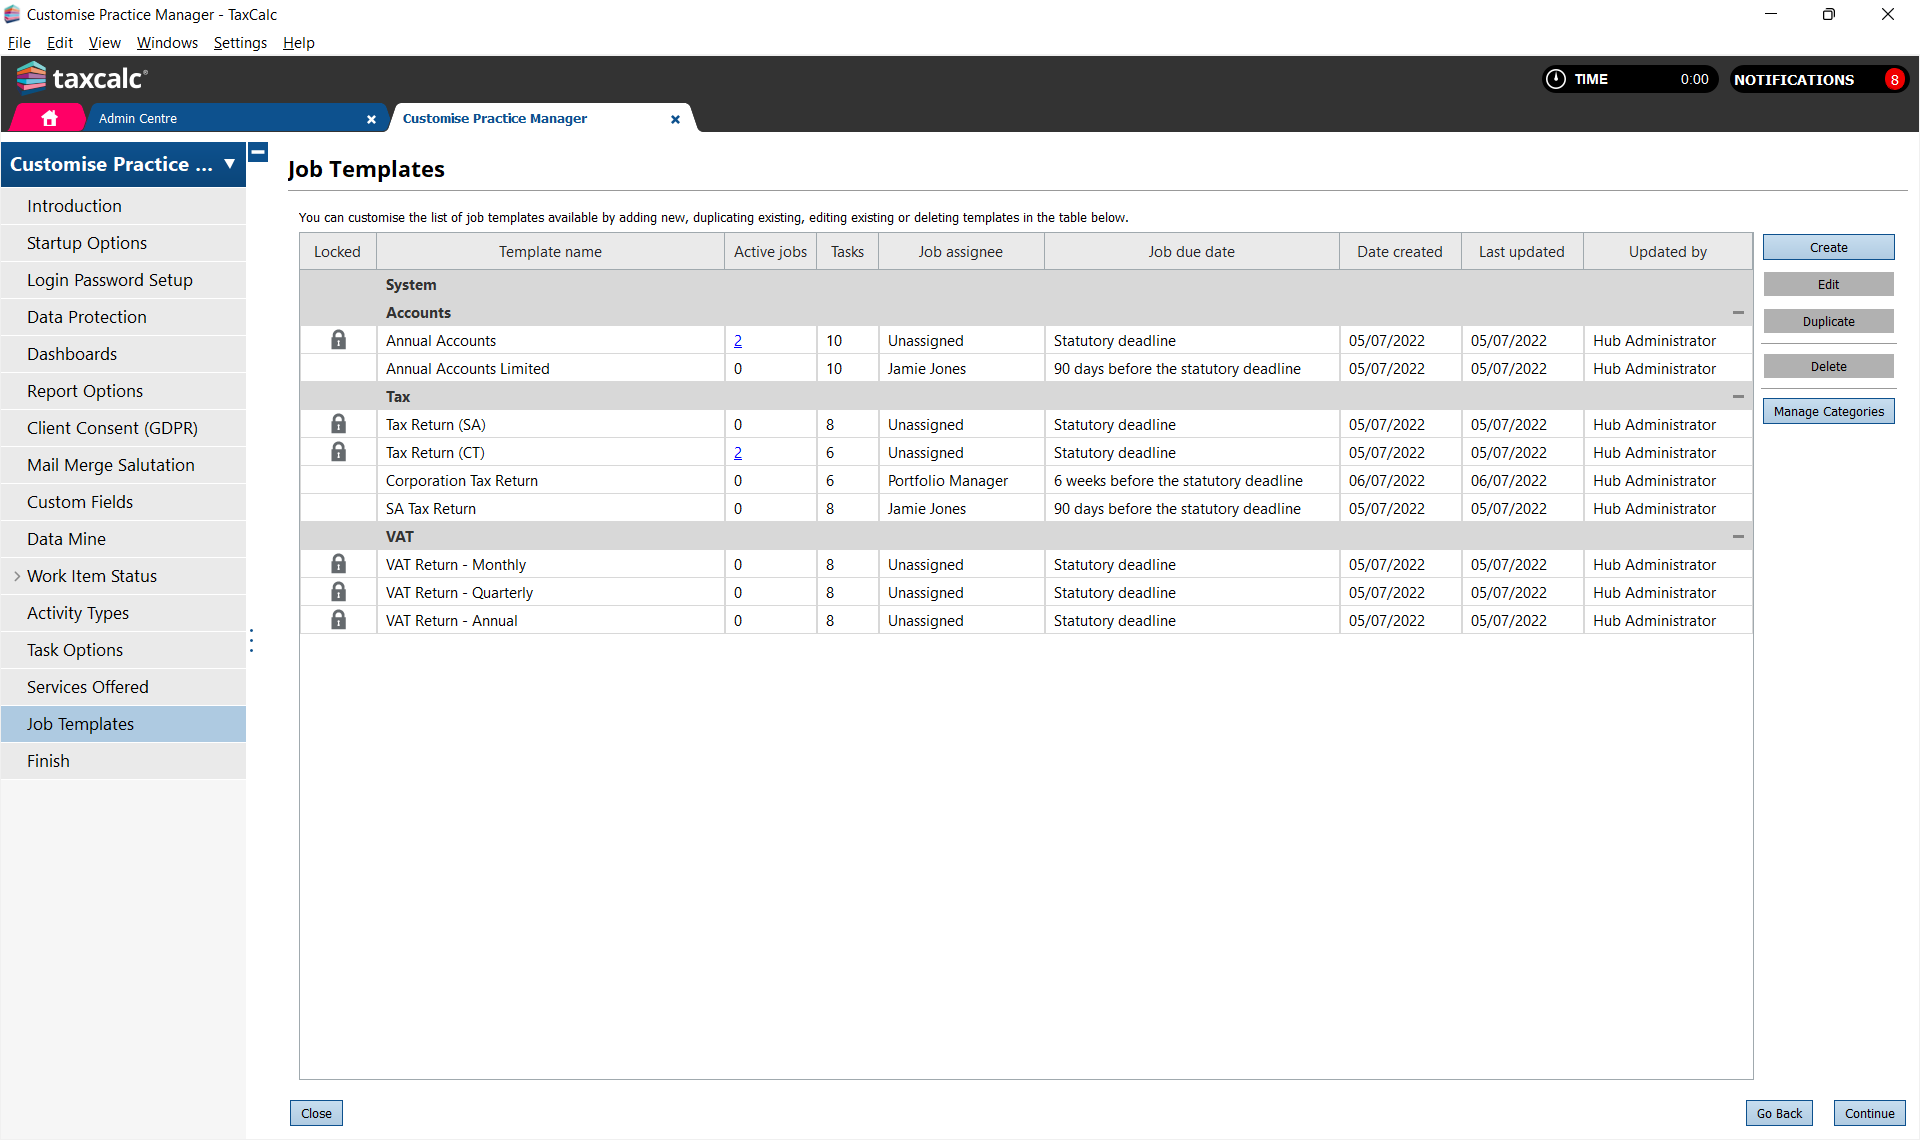Collapse the Tax category group
The image size is (1920, 1140).
(1738, 397)
